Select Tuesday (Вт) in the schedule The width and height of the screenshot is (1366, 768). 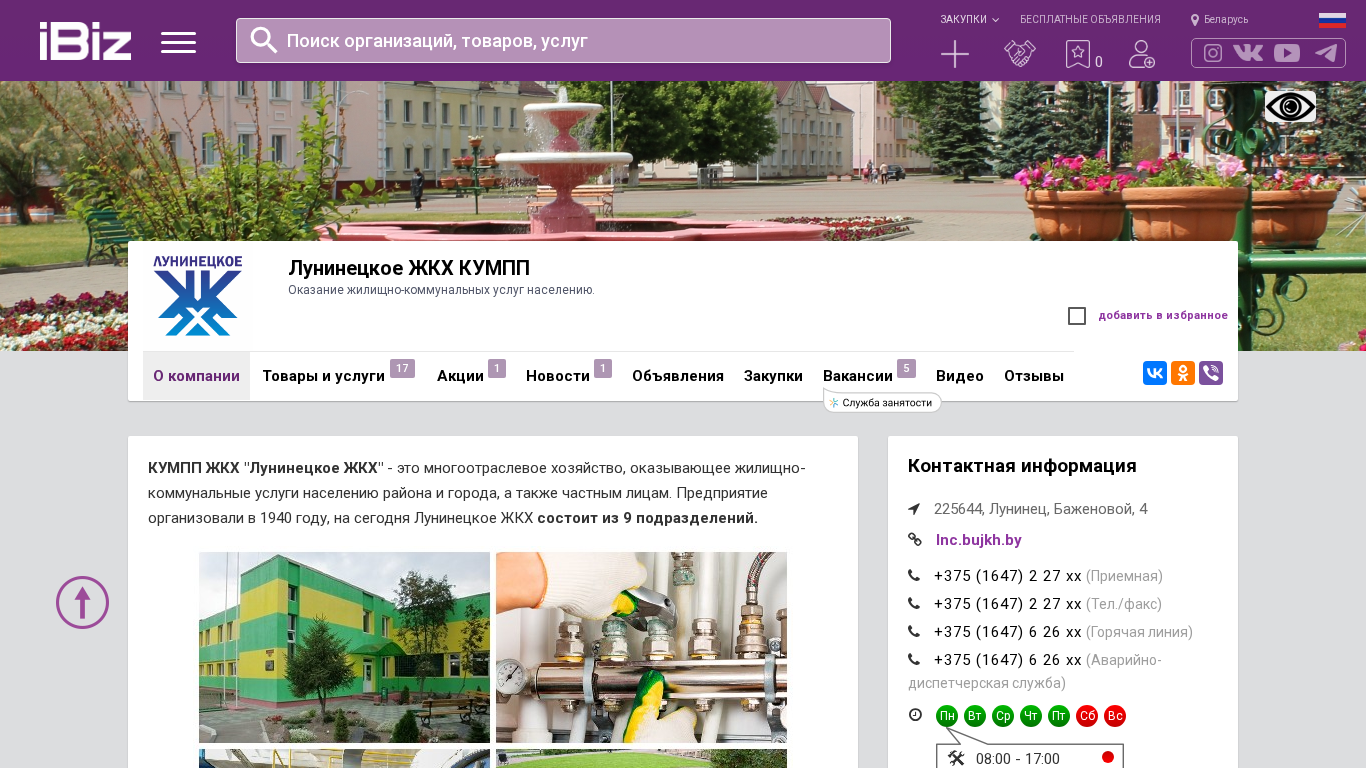pyautogui.click(x=975, y=716)
